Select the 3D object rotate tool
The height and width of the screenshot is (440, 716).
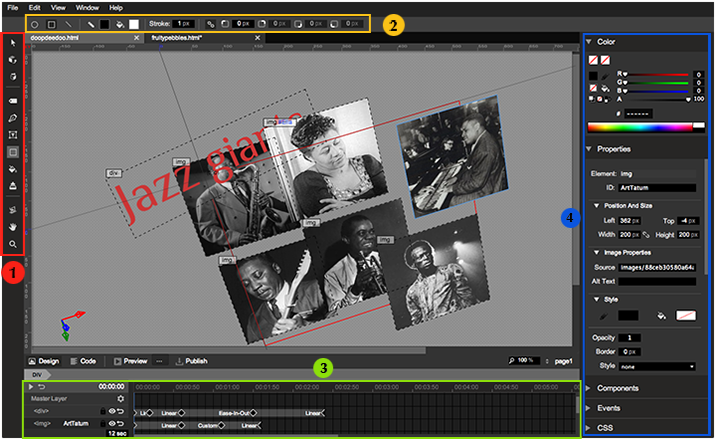click(x=13, y=60)
